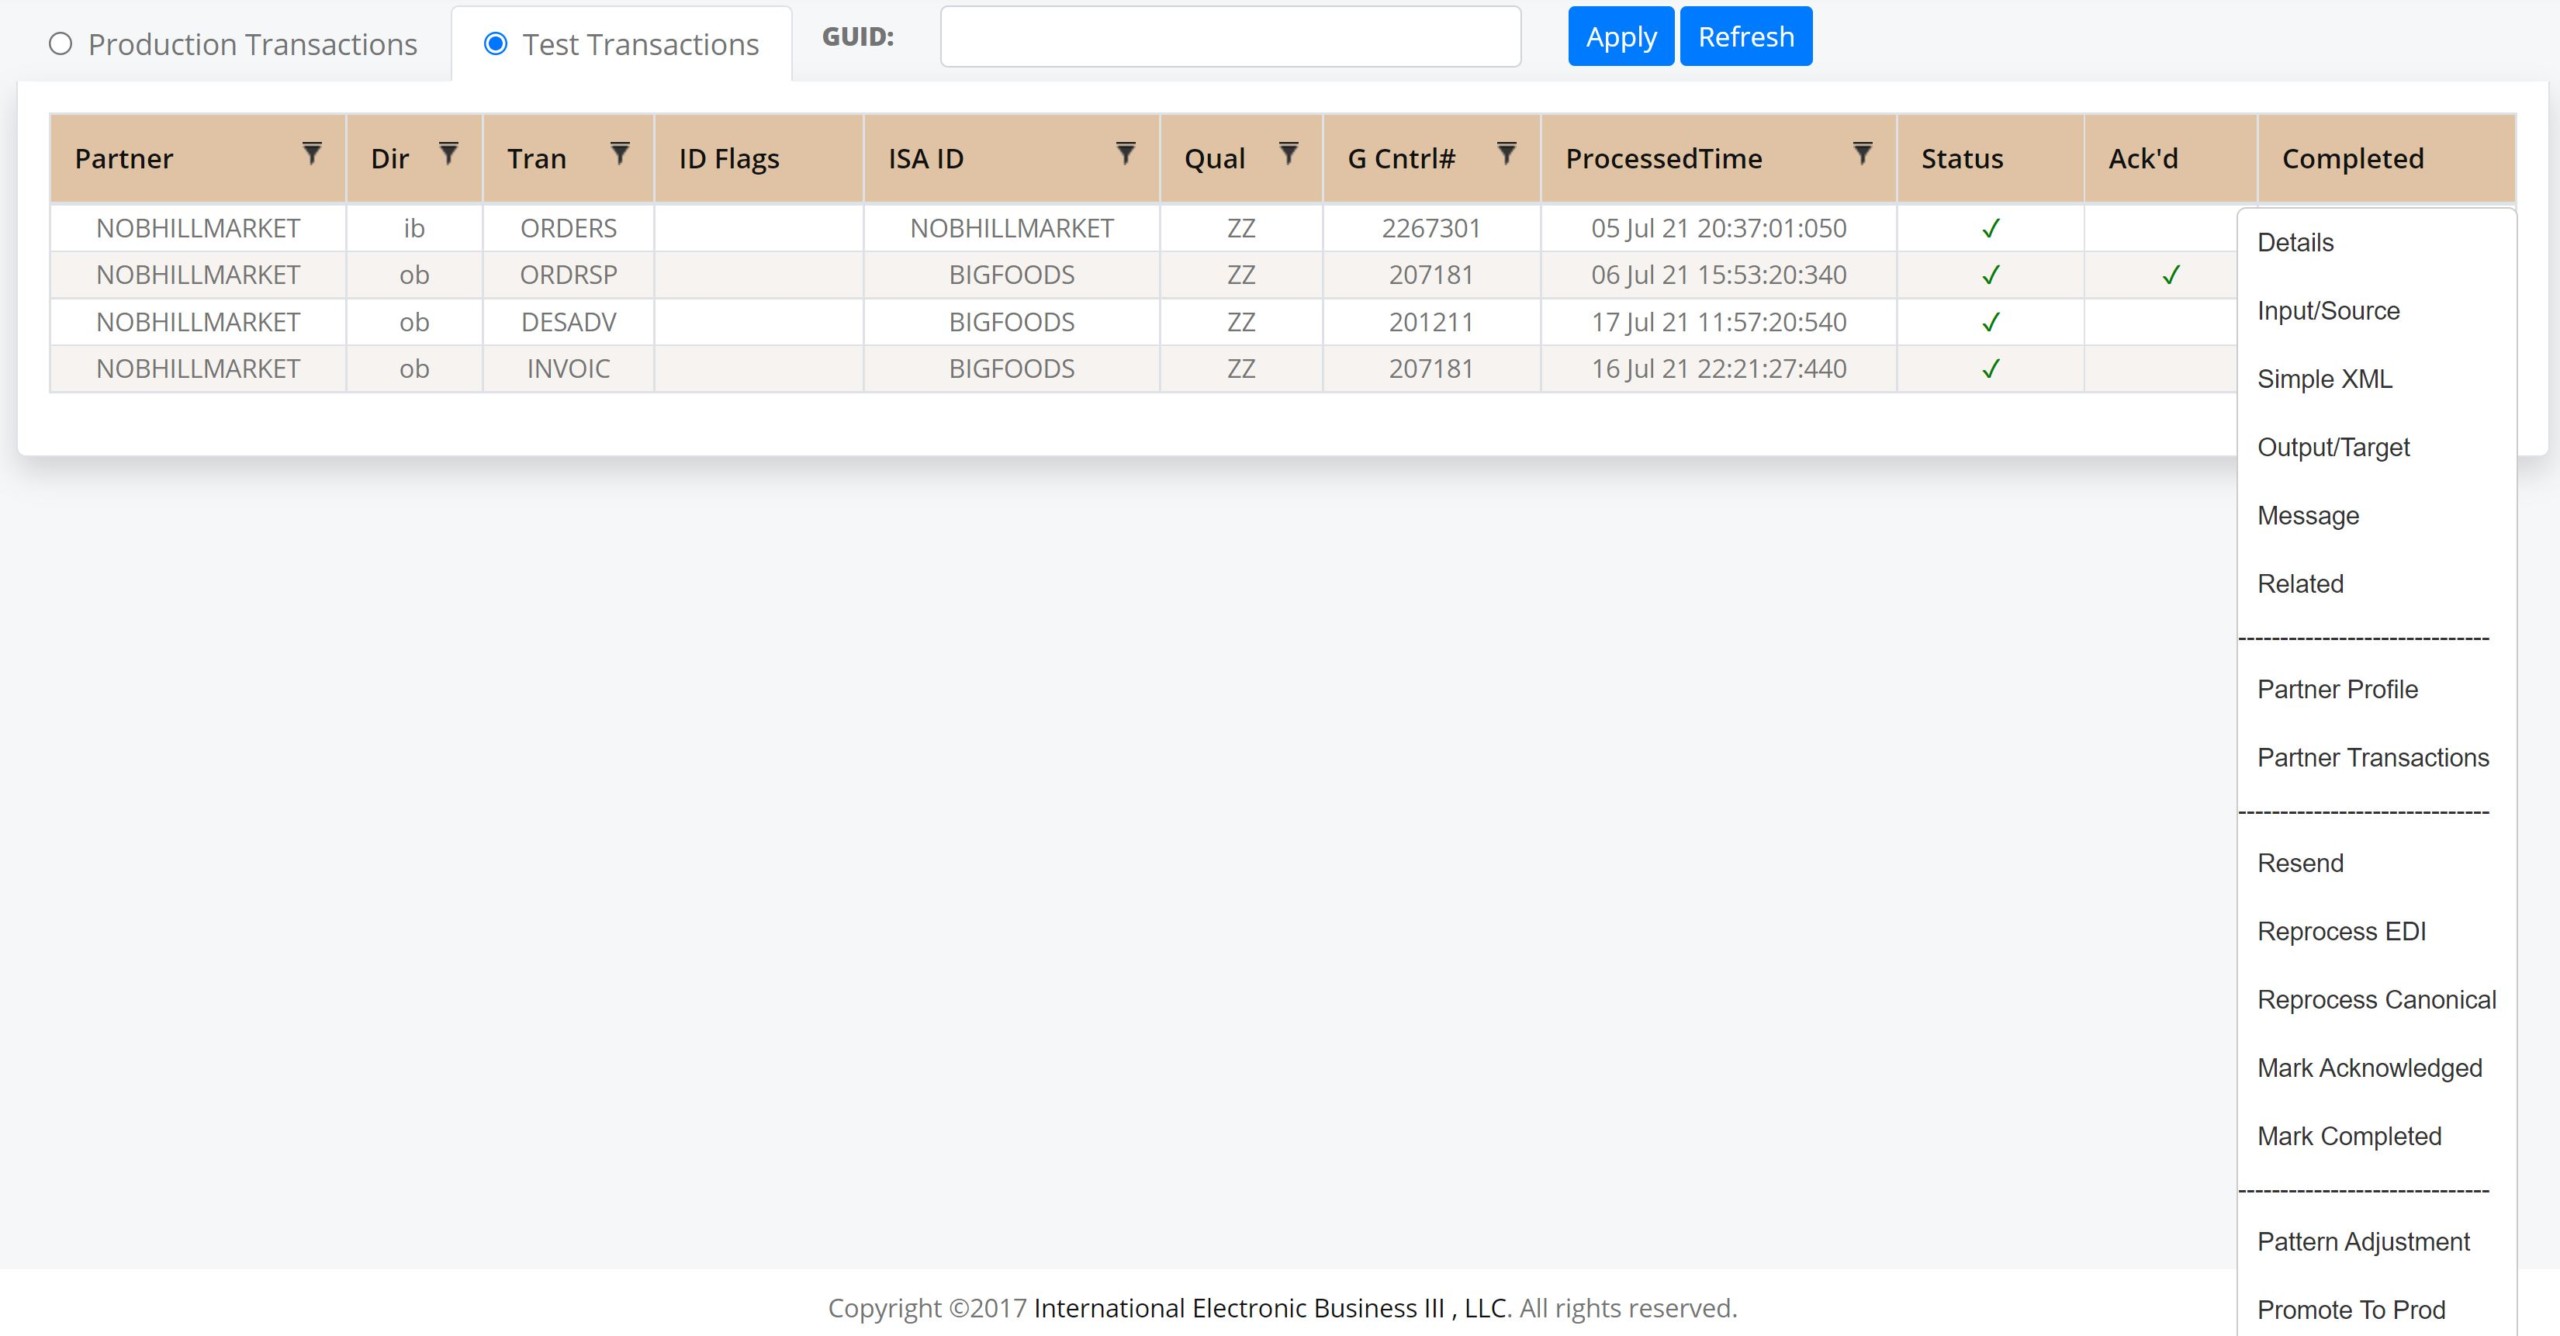Open the ISA ID column filter

1126,153
